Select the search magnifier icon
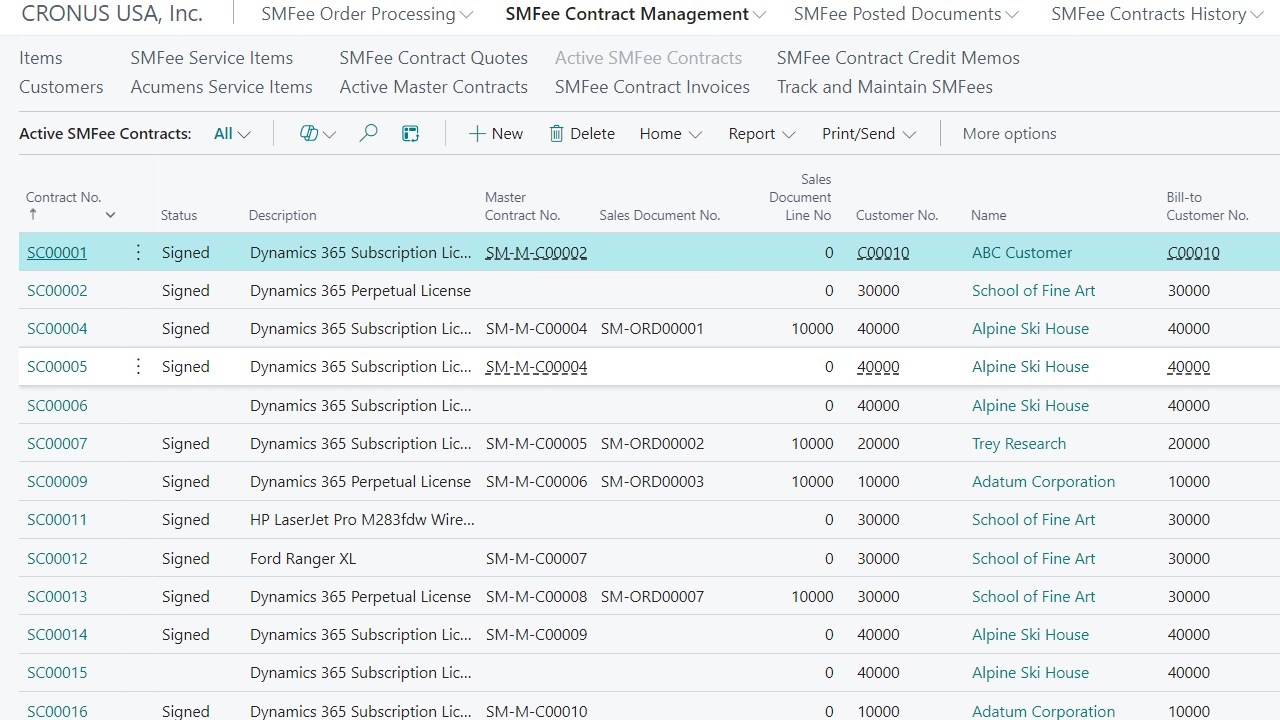Screen dimensions: 1280x720 point(368,132)
